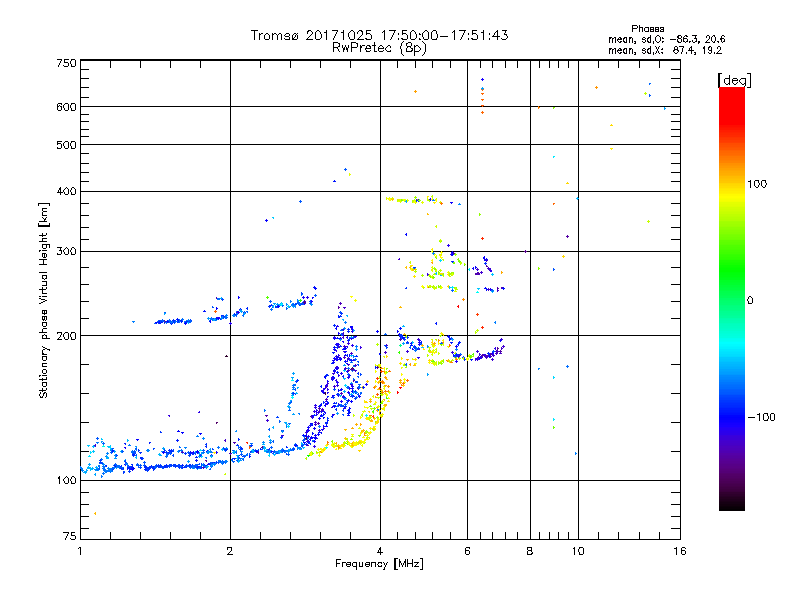Select the 'mean, sd,X: 87.4, 19.2' line

665,51
